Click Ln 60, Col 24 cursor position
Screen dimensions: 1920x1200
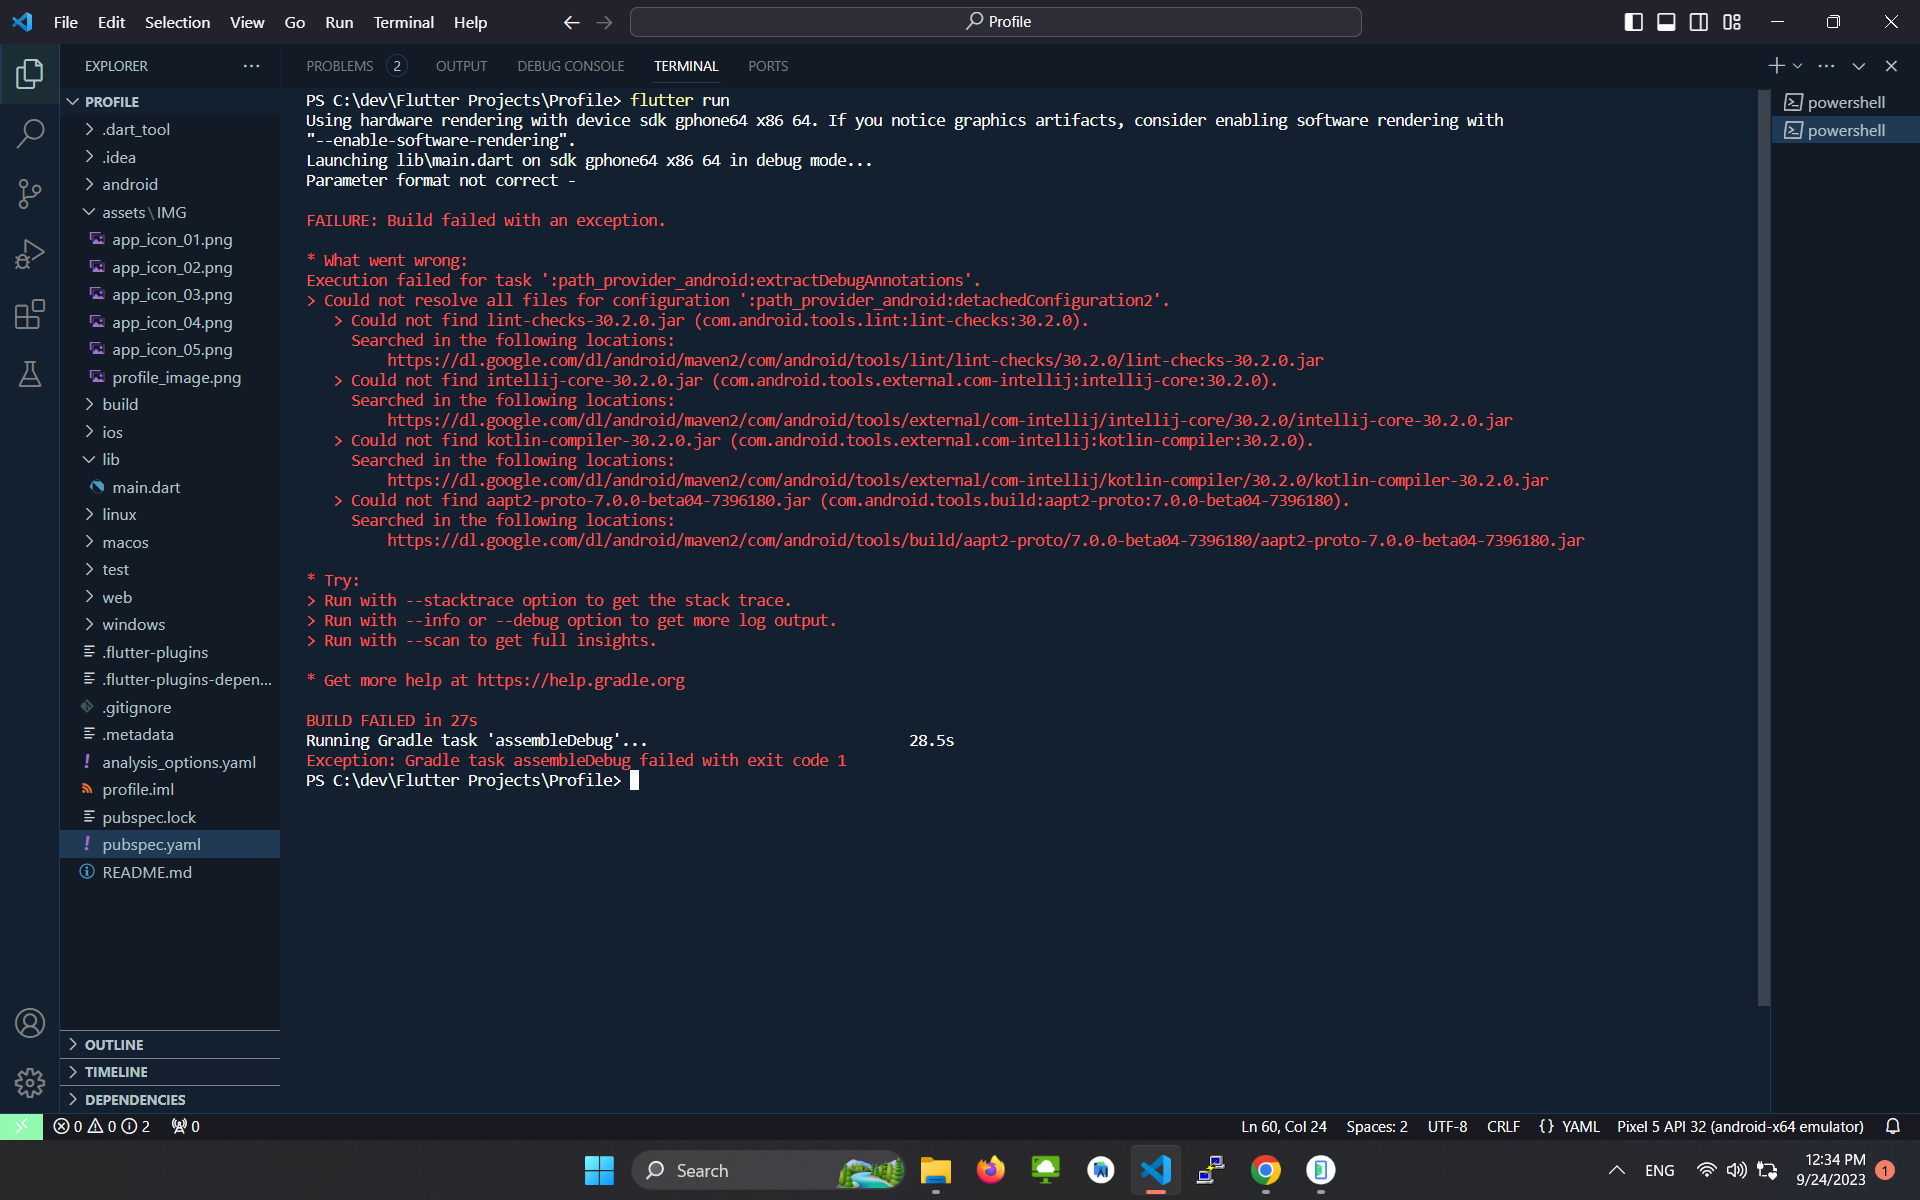[x=1283, y=1126]
